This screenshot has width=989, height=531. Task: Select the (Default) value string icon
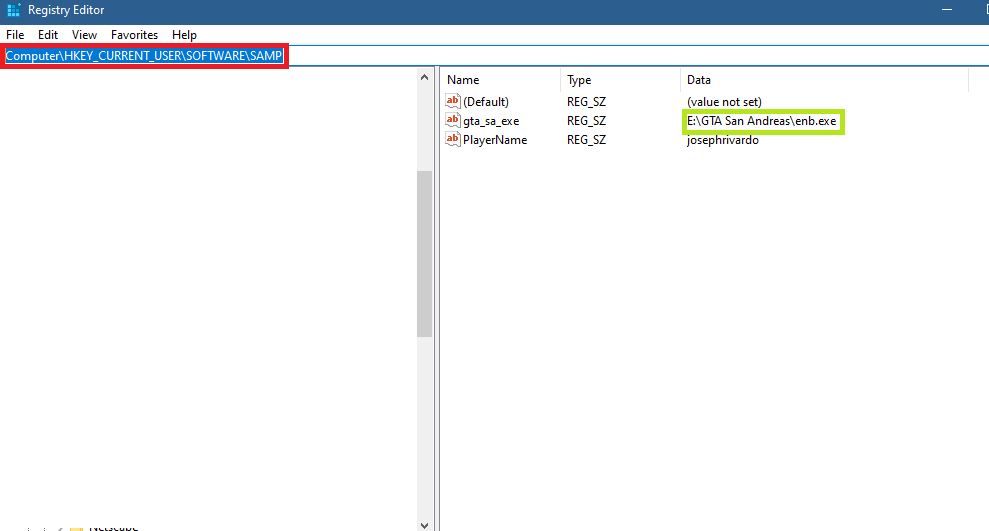[453, 101]
